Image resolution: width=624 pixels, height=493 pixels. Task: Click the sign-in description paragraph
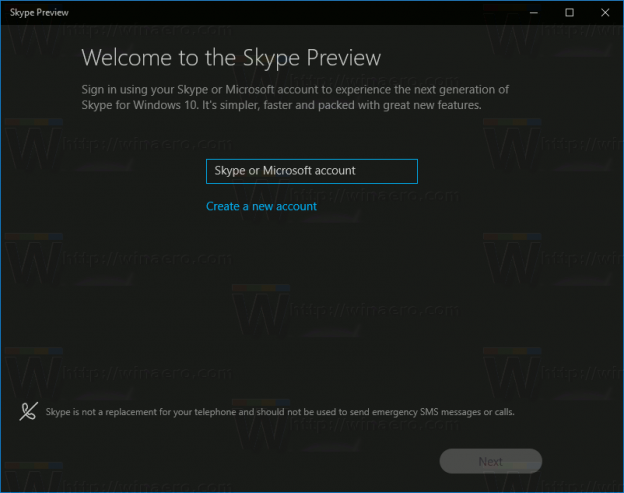coord(295,97)
